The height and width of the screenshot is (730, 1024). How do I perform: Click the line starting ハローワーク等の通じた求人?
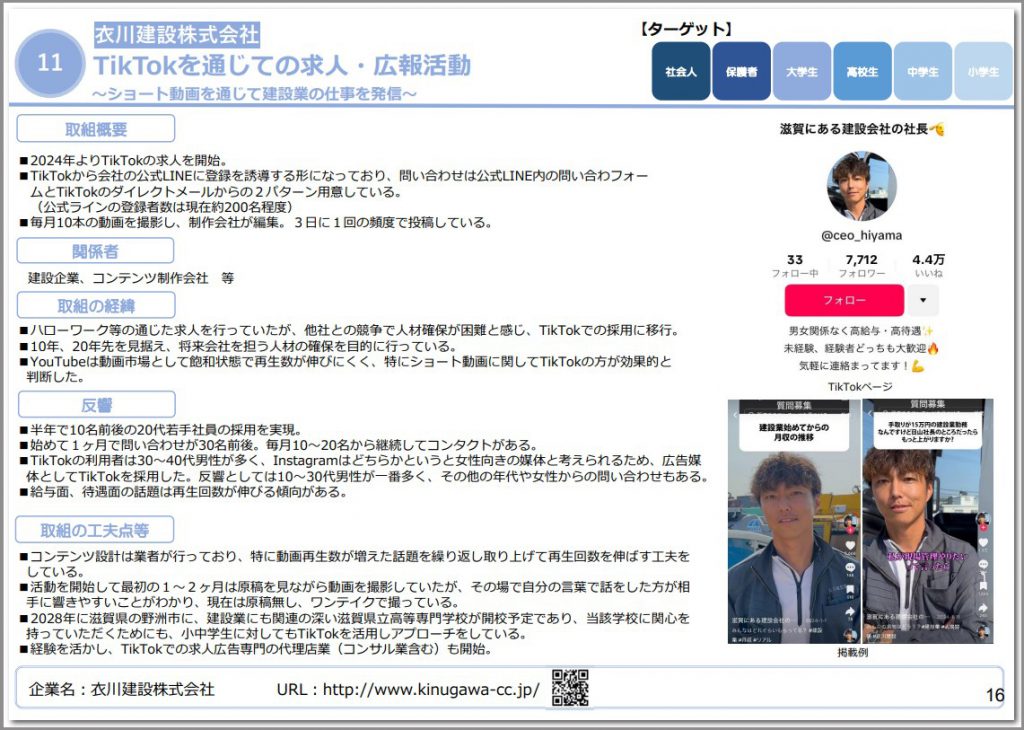pos(350,330)
